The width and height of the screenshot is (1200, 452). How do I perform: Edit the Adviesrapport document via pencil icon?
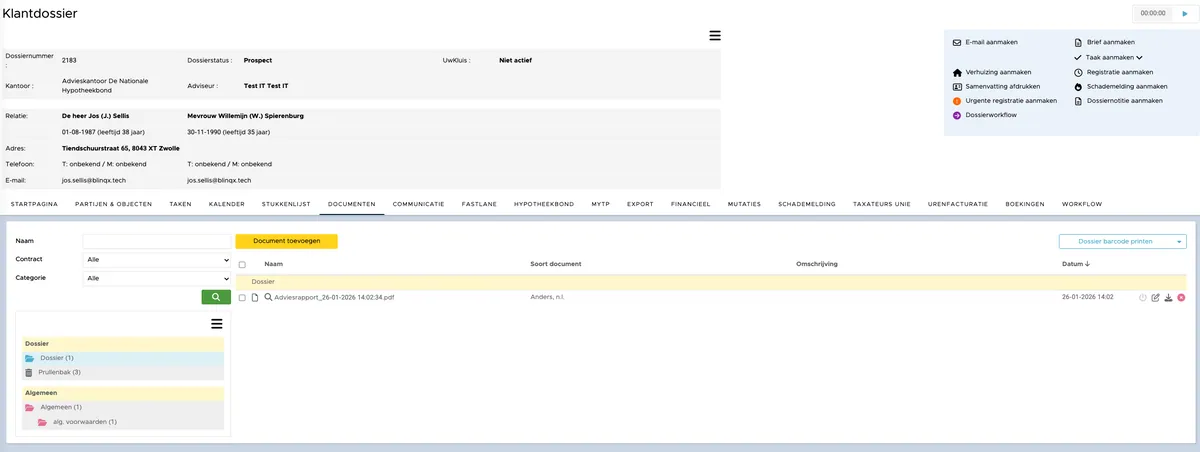[x=1156, y=298]
